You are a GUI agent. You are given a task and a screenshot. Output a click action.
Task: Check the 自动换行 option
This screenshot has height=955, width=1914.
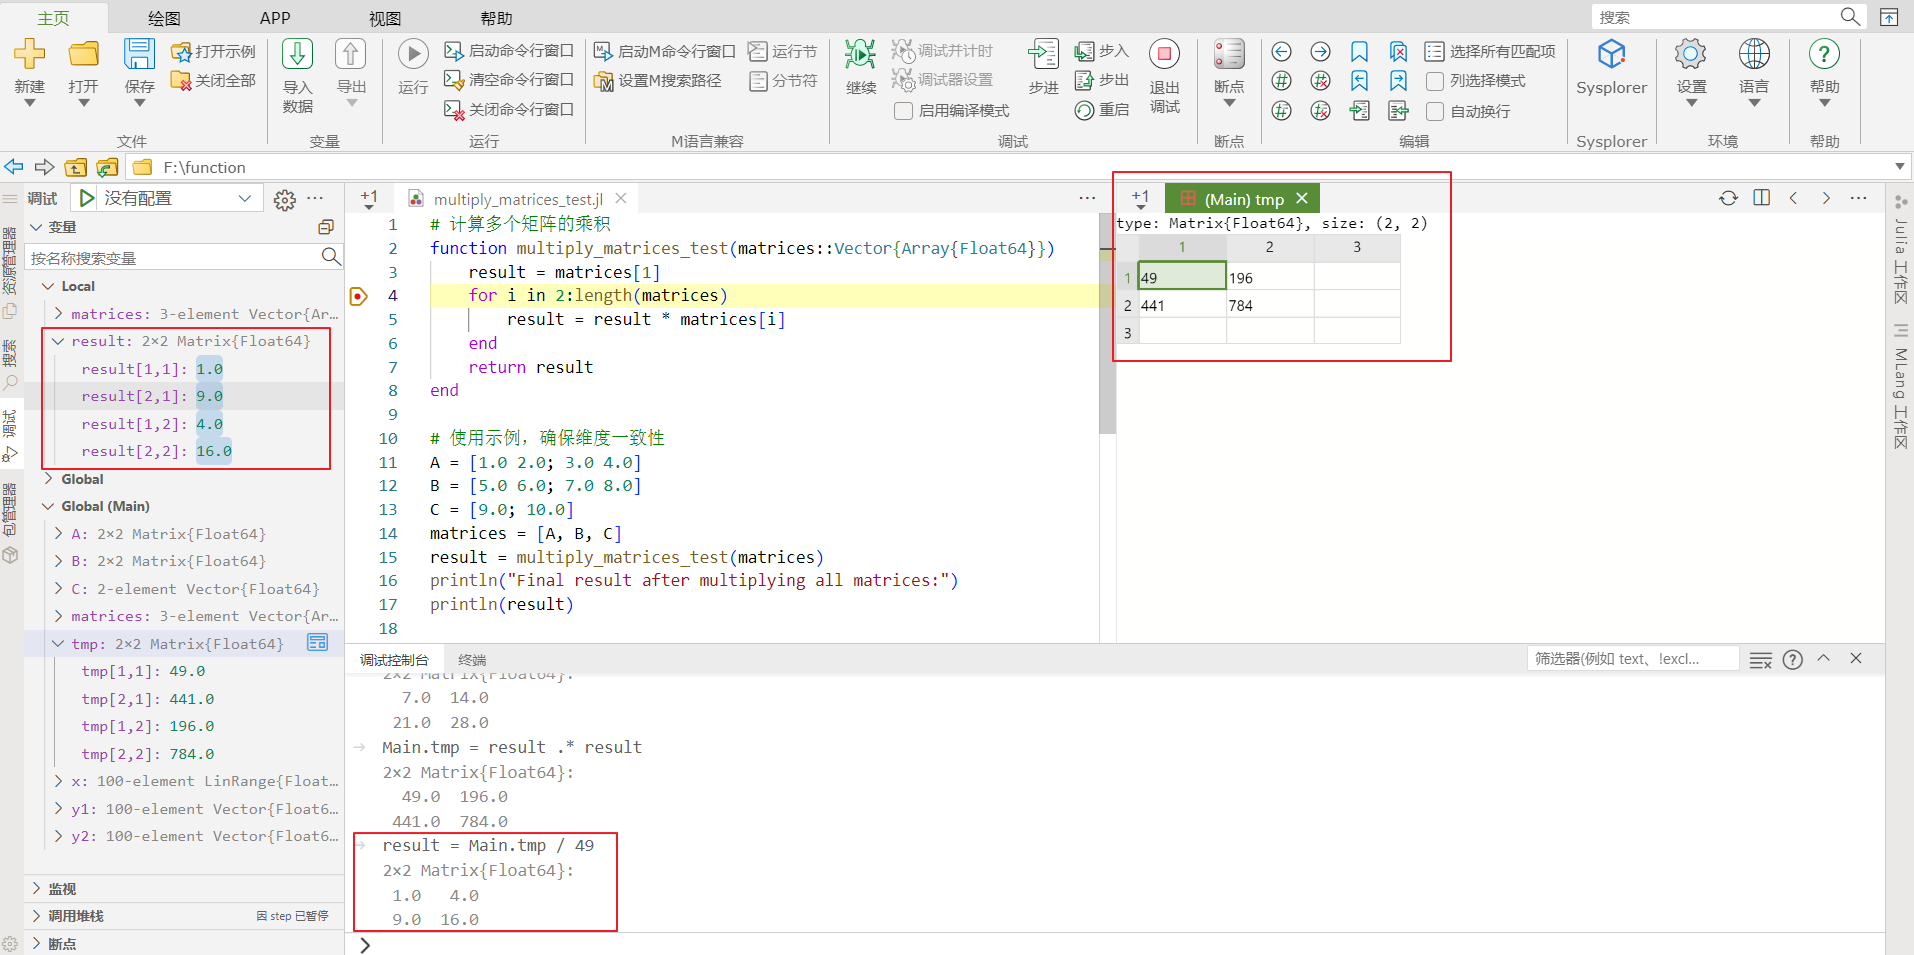[x=1435, y=111]
